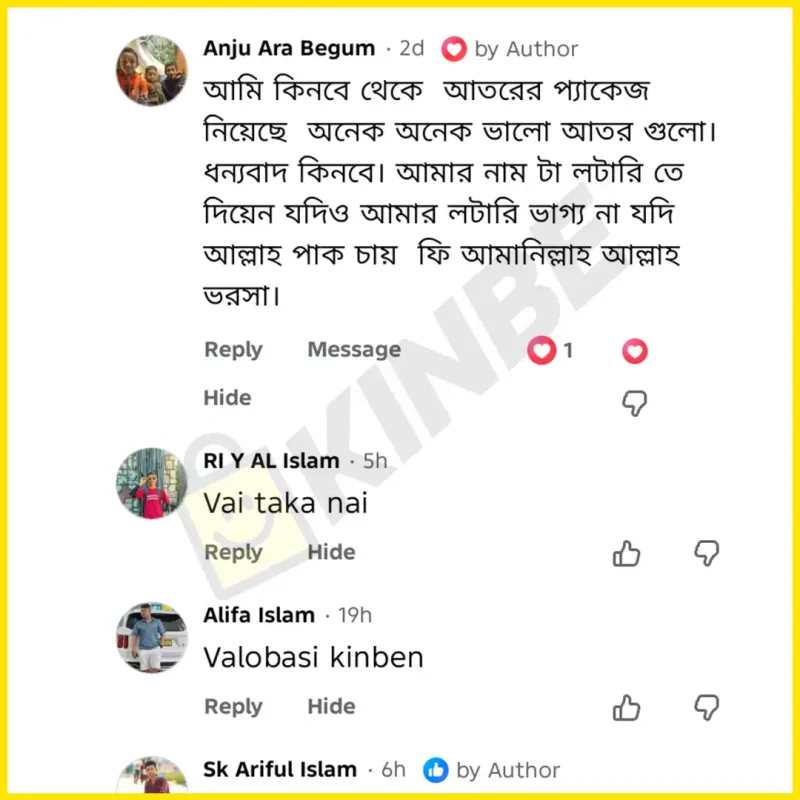Message Anju Ara Begum

pos(354,349)
